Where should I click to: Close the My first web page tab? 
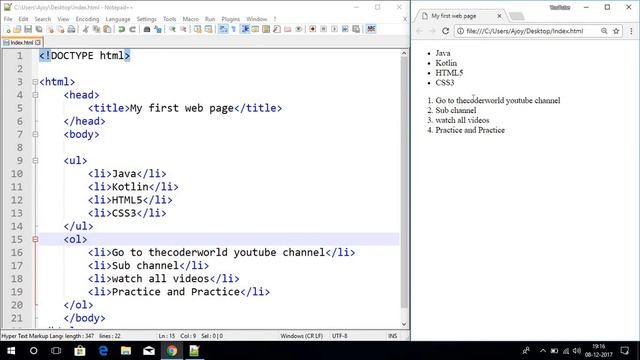(499, 16)
